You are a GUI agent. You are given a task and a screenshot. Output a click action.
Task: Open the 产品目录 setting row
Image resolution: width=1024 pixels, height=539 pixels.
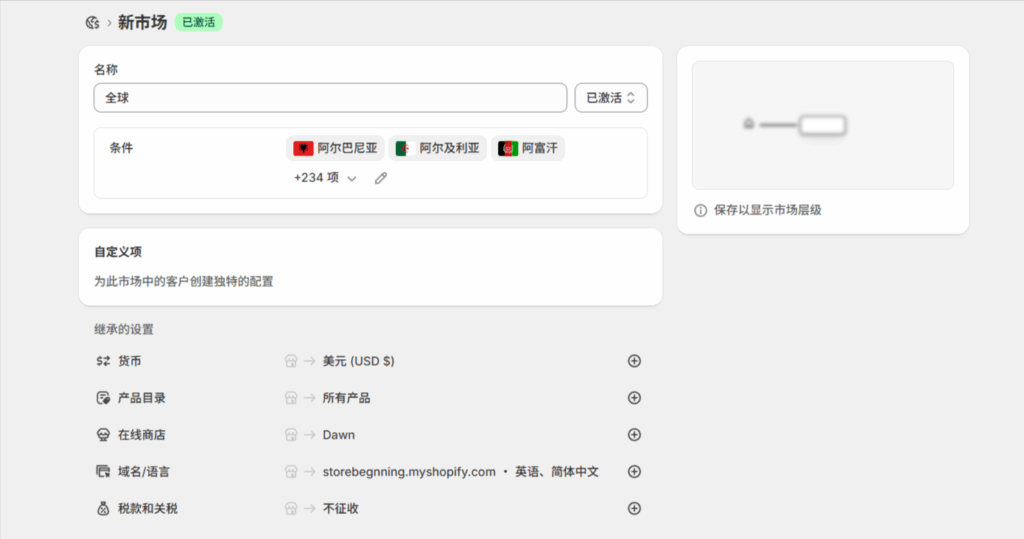coord(141,398)
